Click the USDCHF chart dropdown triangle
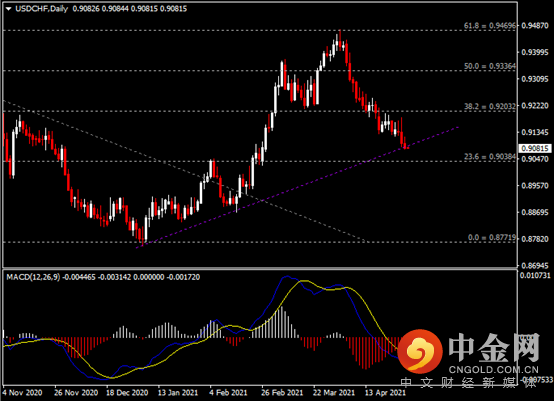The width and height of the screenshot is (554, 401). click(8, 9)
